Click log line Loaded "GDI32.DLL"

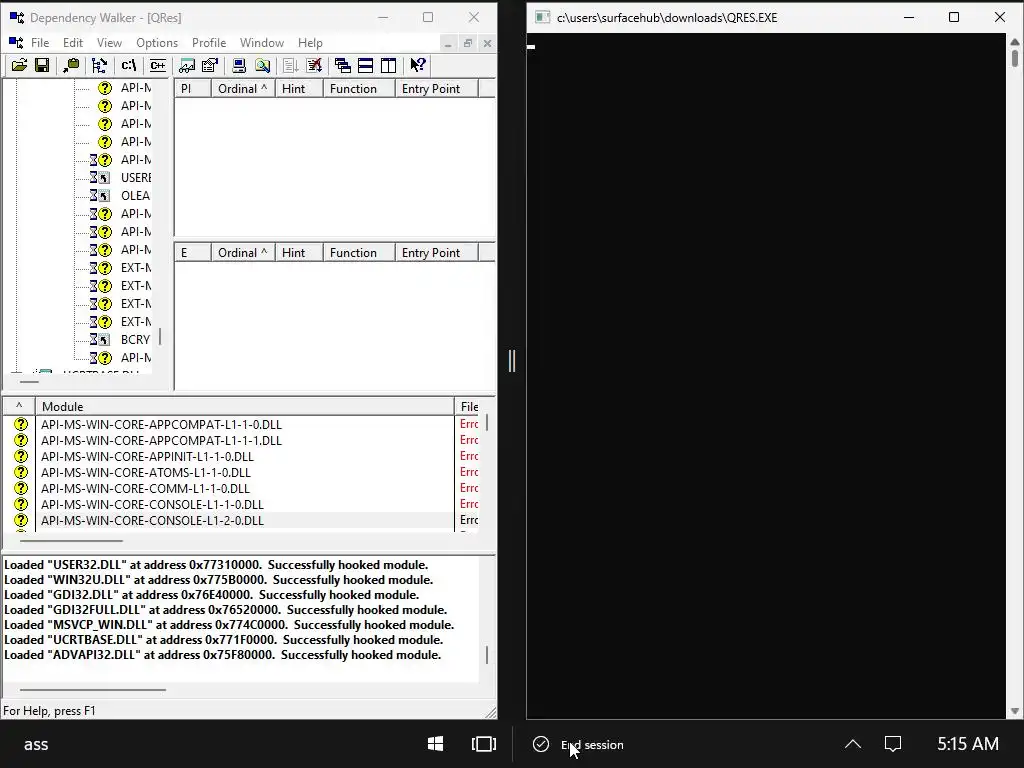pyautogui.click(x=212, y=595)
